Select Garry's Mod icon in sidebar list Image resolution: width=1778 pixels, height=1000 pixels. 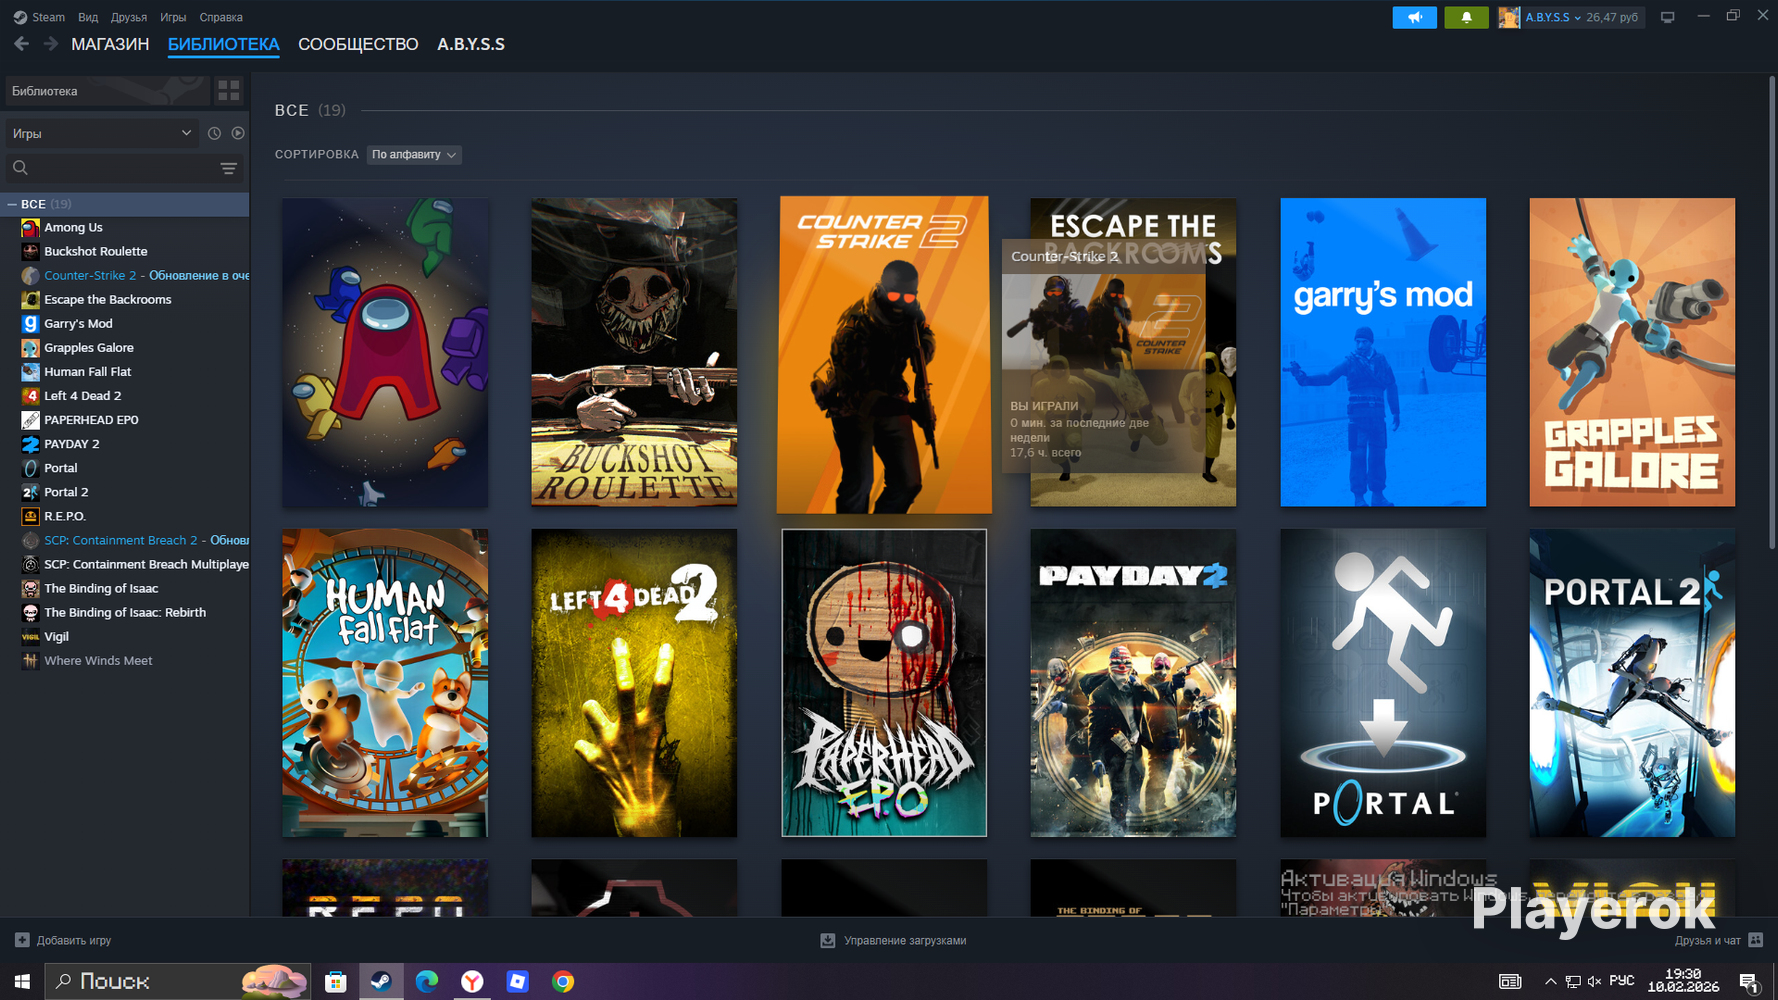30,324
